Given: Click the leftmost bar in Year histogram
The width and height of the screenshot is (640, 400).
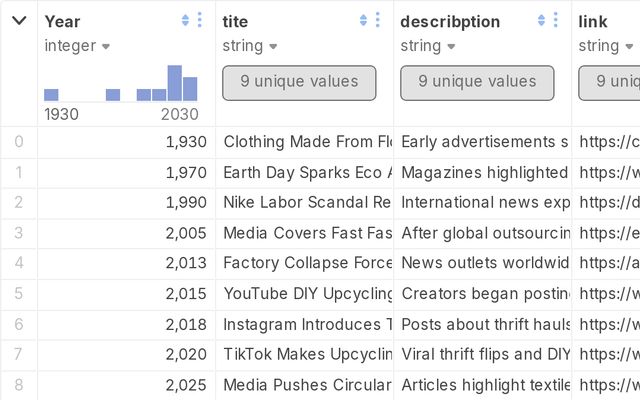Looking at the screenshot, I should pos(51,95).
